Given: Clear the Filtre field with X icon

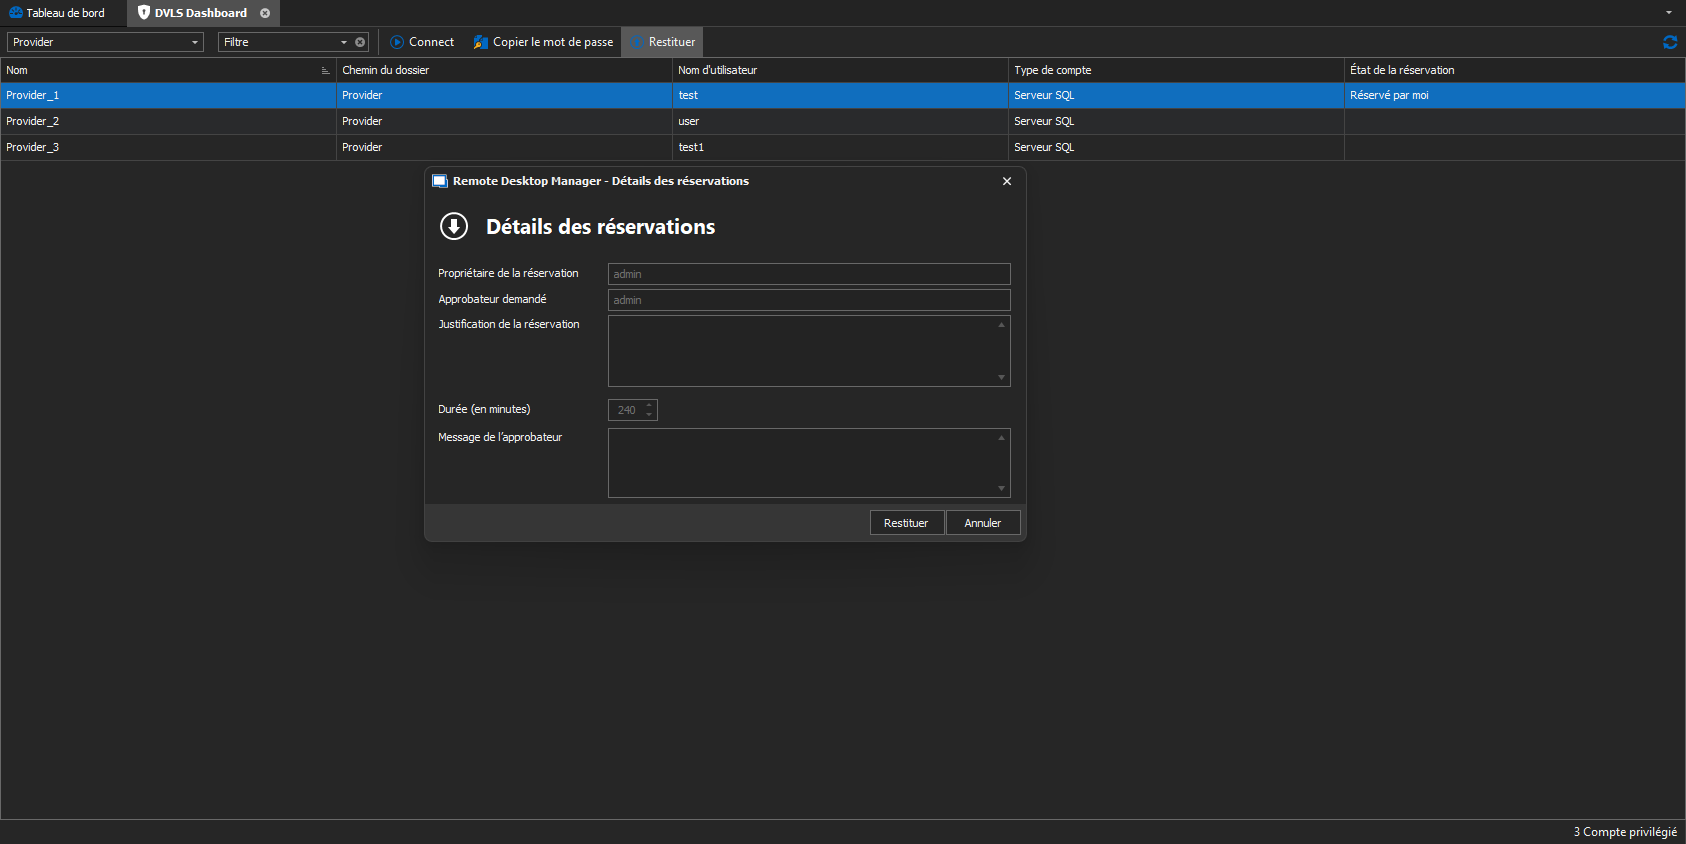Looking at the screenshot, I should (360, 42).
